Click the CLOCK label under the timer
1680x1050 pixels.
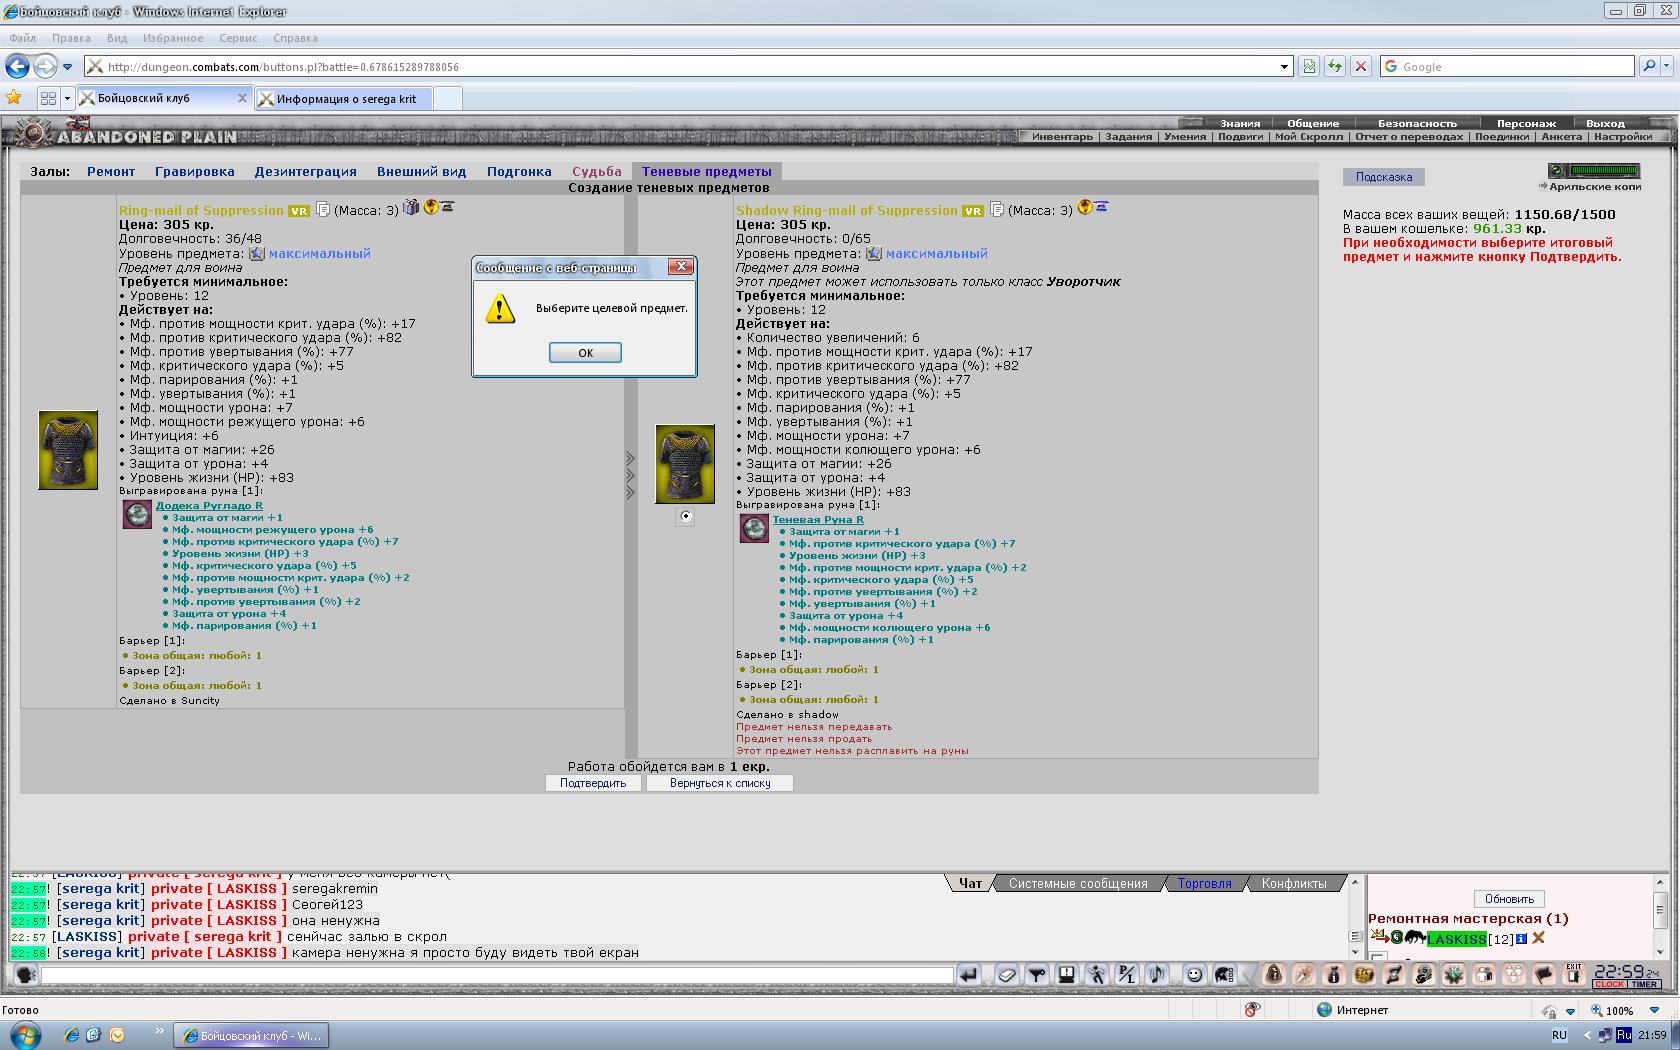point(1609,984)
